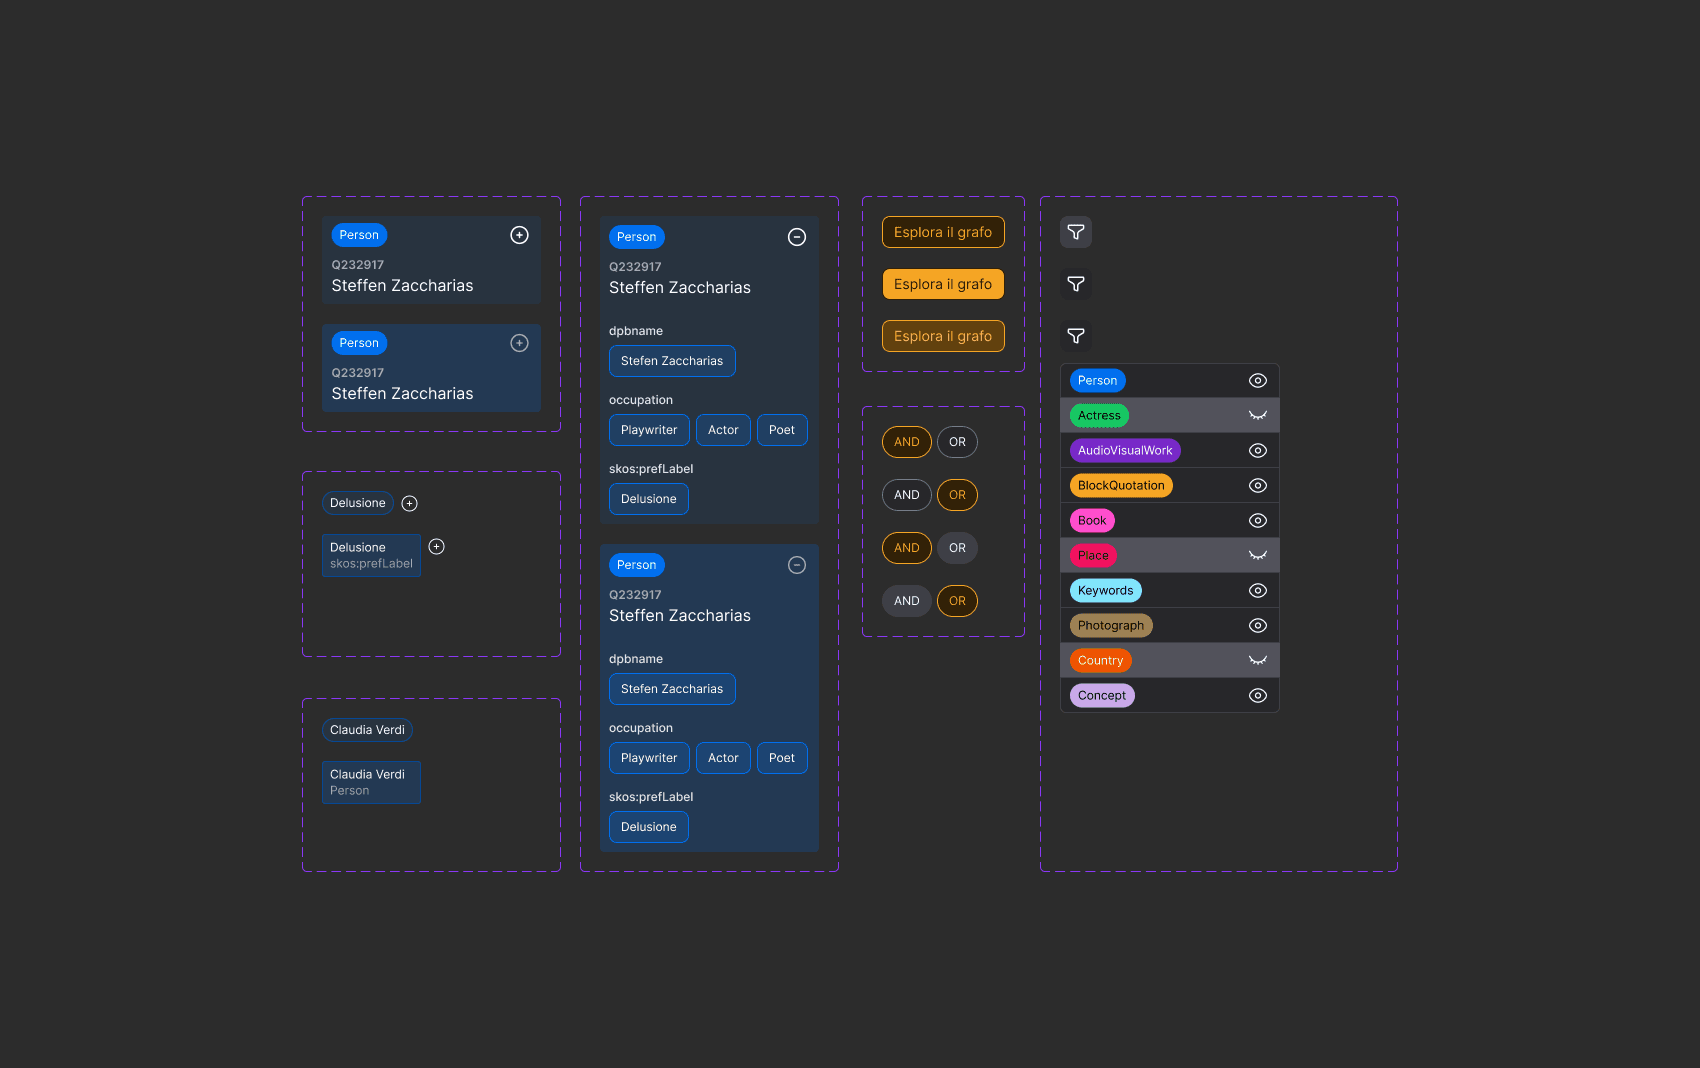The width and height of the screenshot is (1700, 1068).
Task: Collapse the lower expanded Steffen Zaccharias card
Action: point(797,565)
